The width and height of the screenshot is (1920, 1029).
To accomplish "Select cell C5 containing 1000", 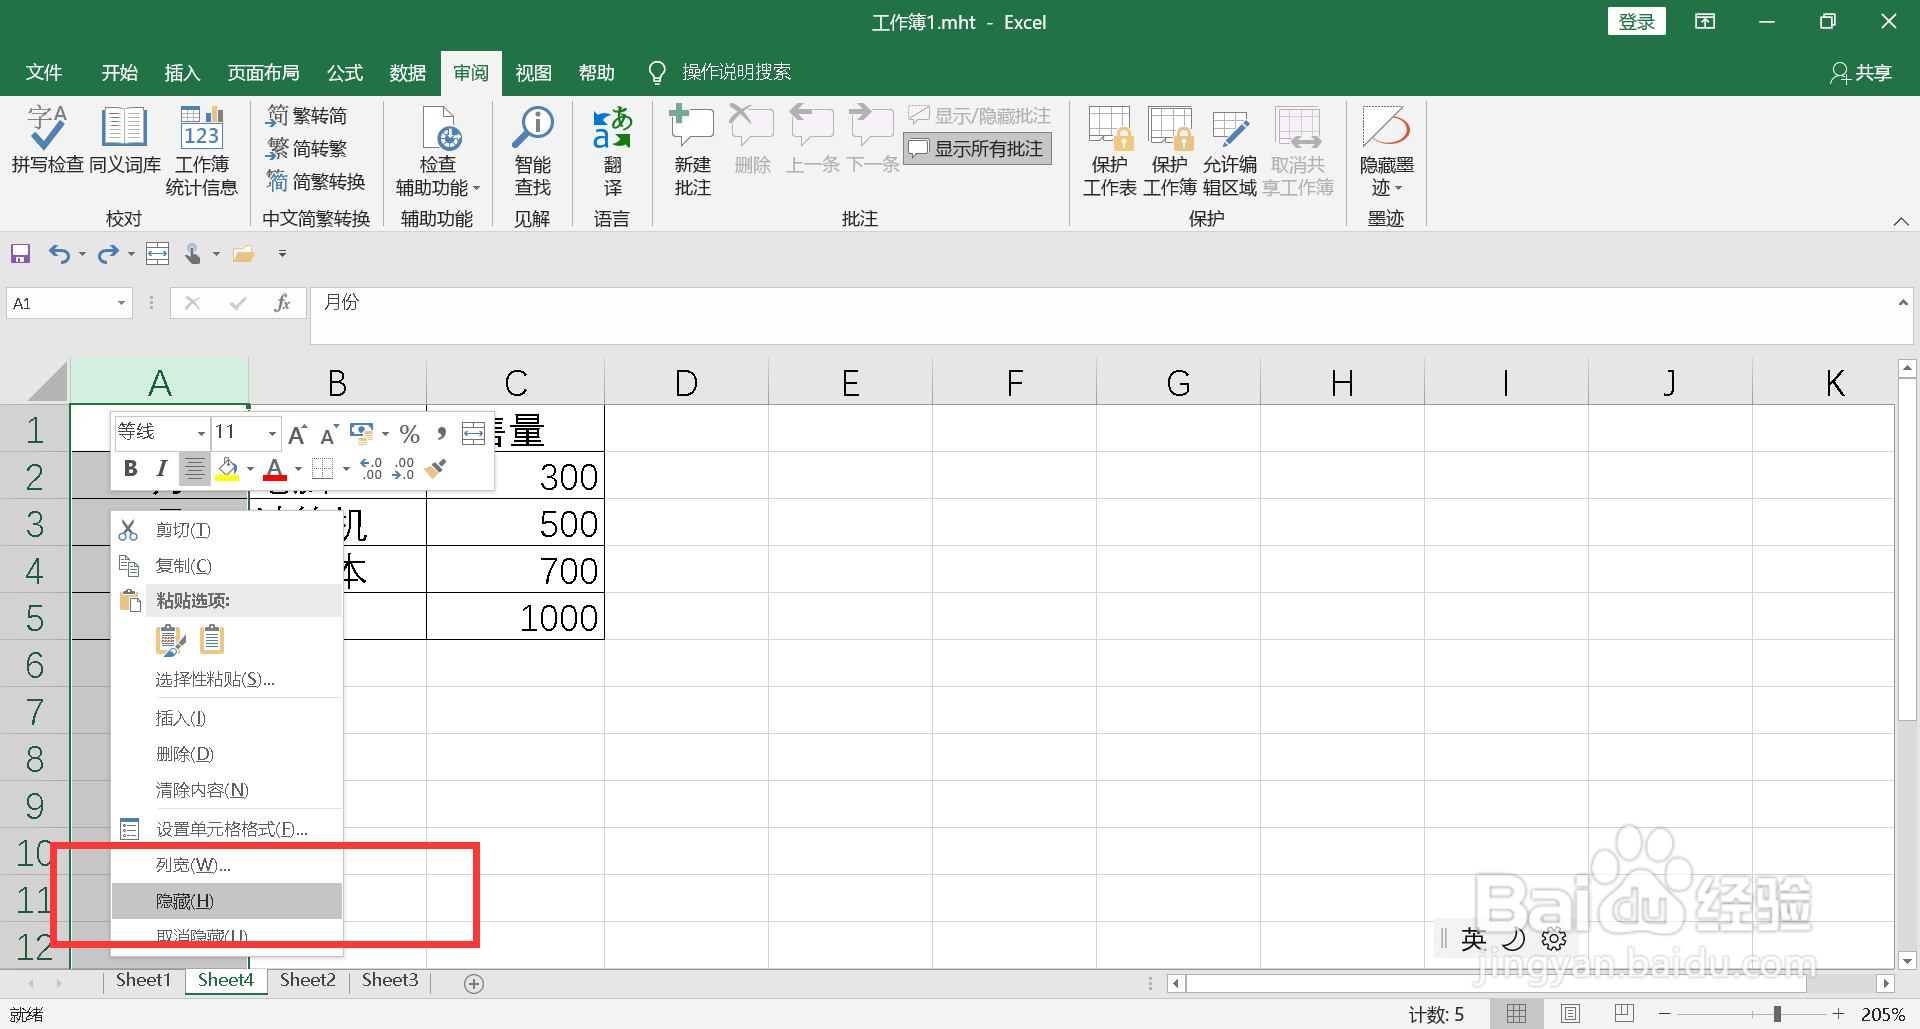I will tap(515, 617).
